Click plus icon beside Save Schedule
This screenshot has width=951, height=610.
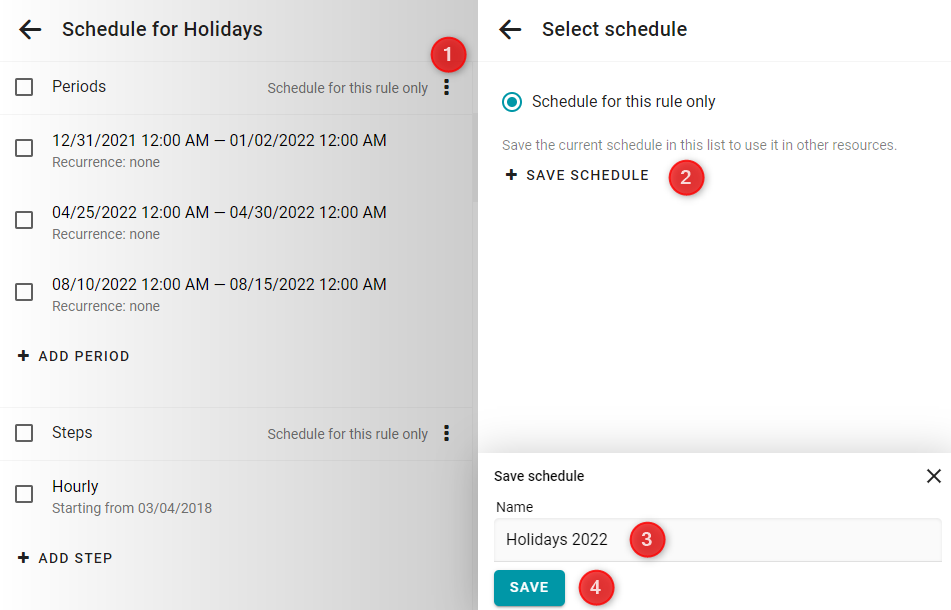click(x=511, y=175)
